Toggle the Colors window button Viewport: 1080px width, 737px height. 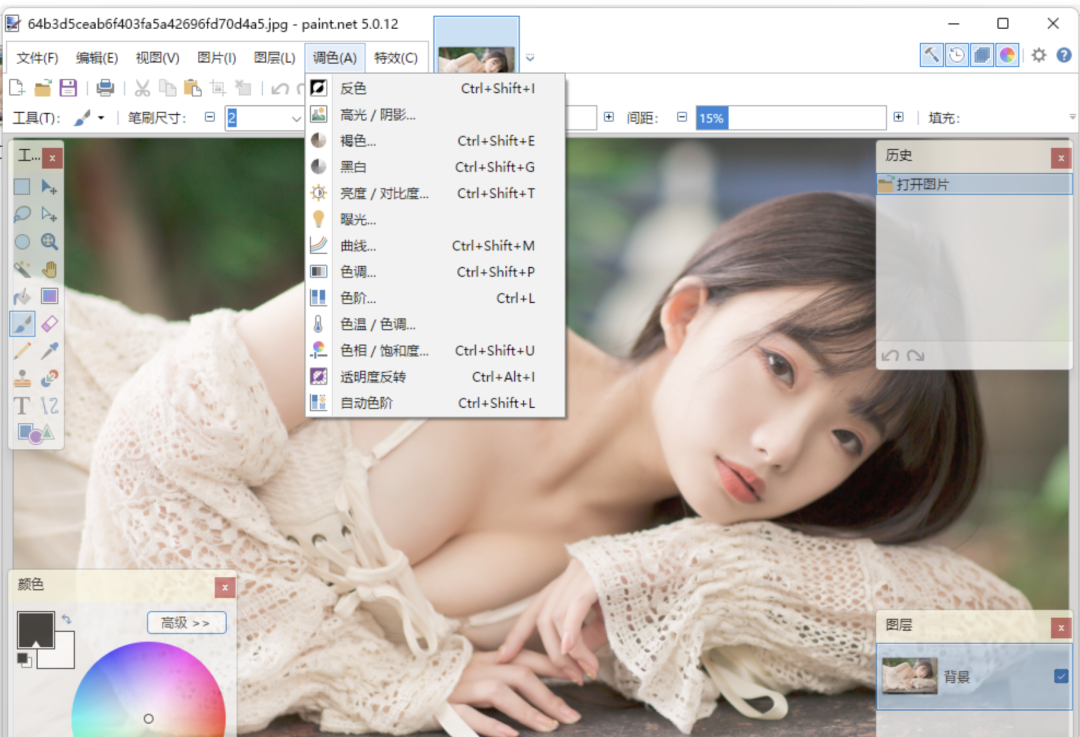(1007, 55)
